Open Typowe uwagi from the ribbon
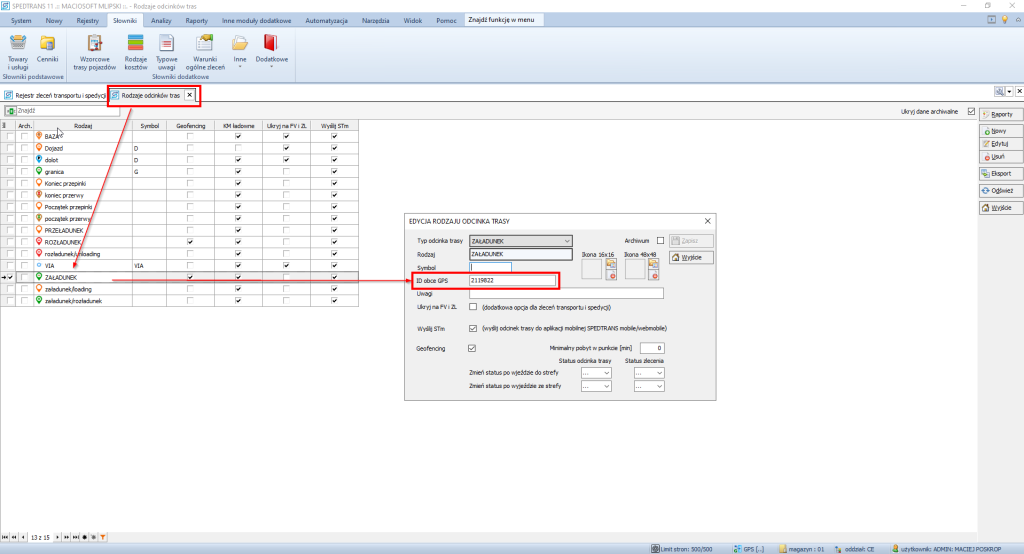The image size is (1024, 554). pyautogui.click(x=167, y=49)
